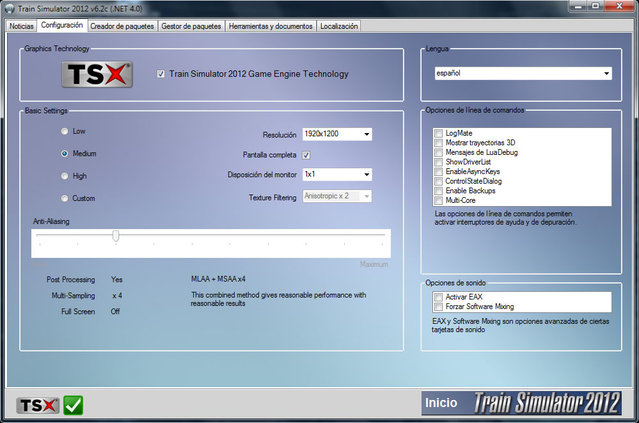Screen dimensions: 639x423
Task: Click the Train Simulator 2012 logo
Action: [x=552, y=404]
